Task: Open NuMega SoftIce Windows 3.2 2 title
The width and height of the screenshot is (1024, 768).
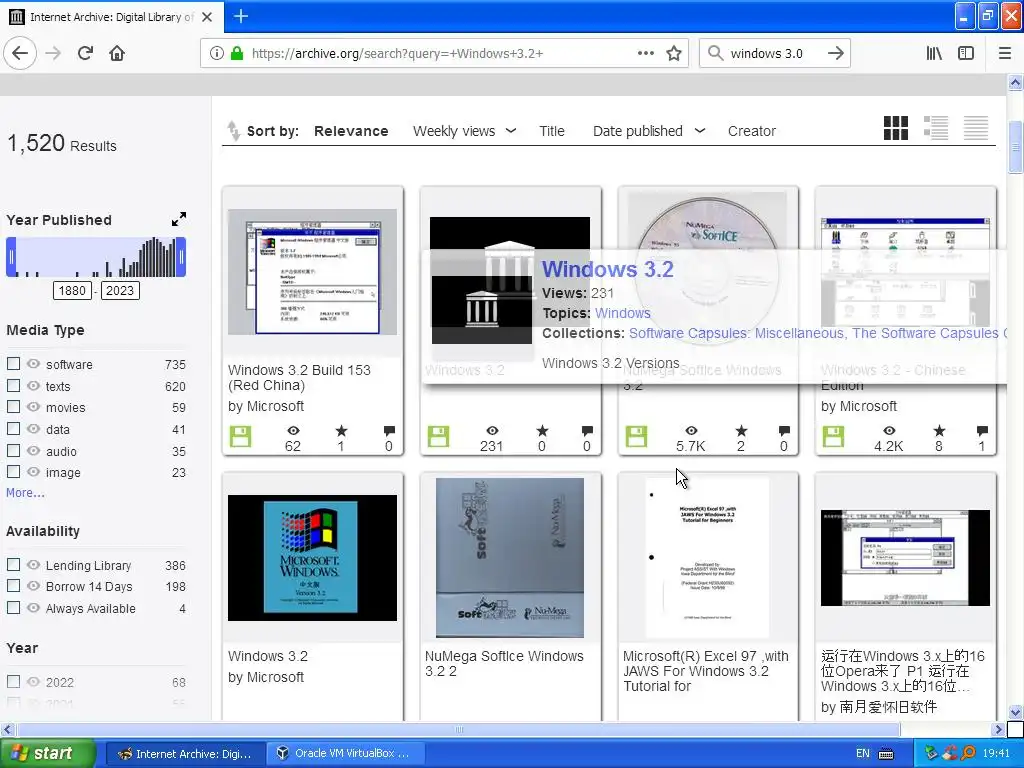Action: [504, 664]
